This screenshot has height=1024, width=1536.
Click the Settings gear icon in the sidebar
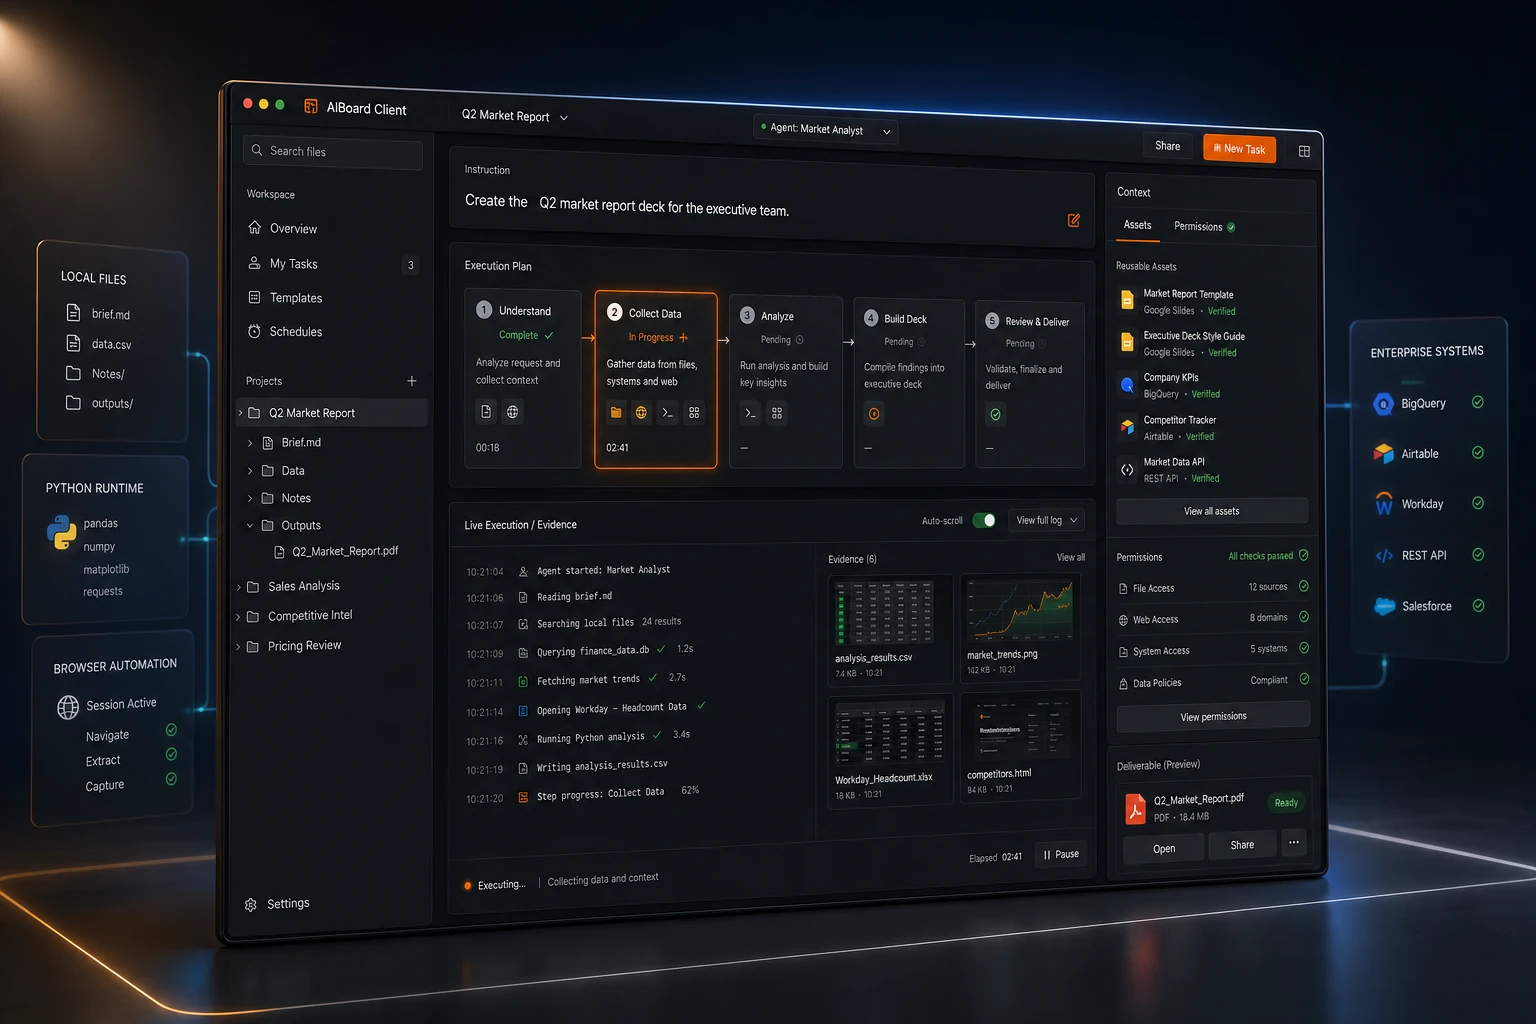click(251, 905)
